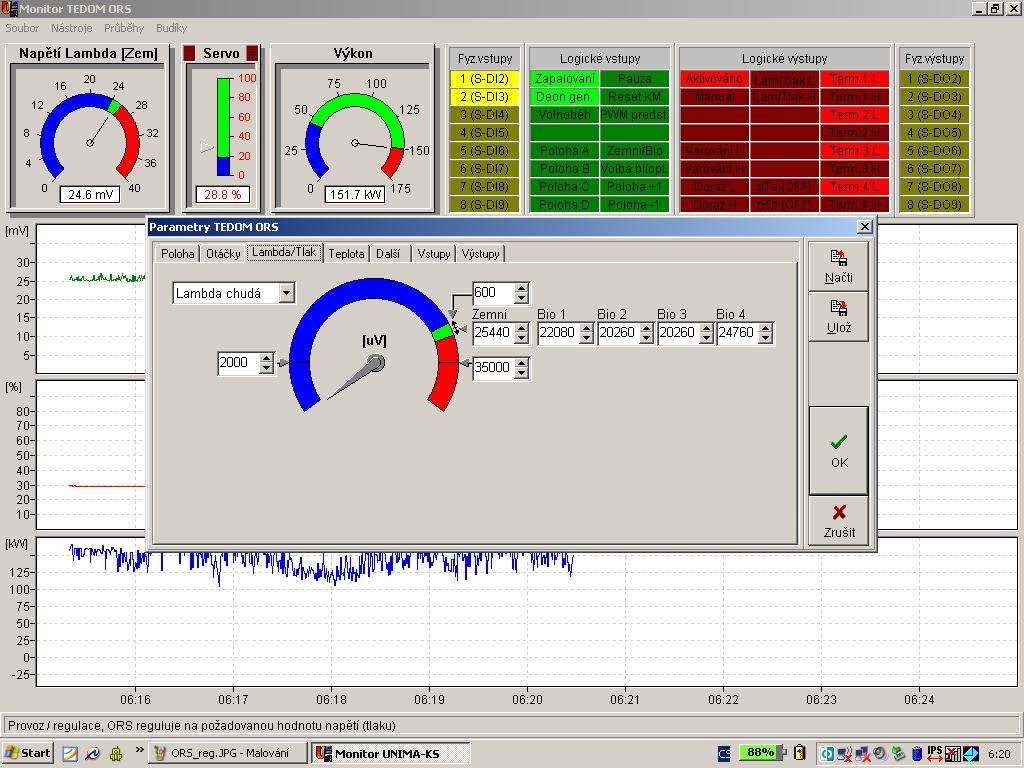
Task: Toggle the Aktivováno logic output indicator
Action: 714,79
